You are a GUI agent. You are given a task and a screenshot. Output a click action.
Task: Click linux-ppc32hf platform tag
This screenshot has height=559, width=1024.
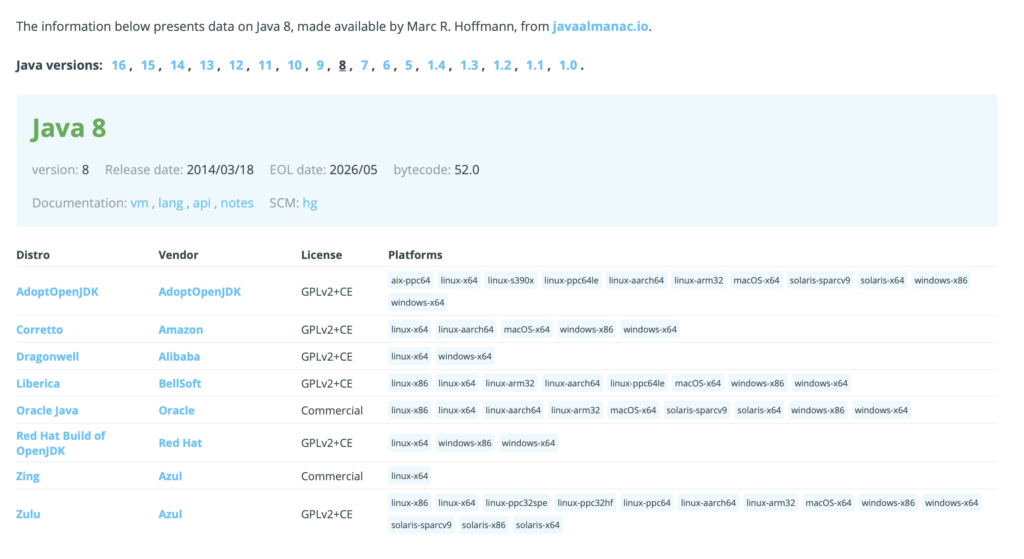point(586,502)
